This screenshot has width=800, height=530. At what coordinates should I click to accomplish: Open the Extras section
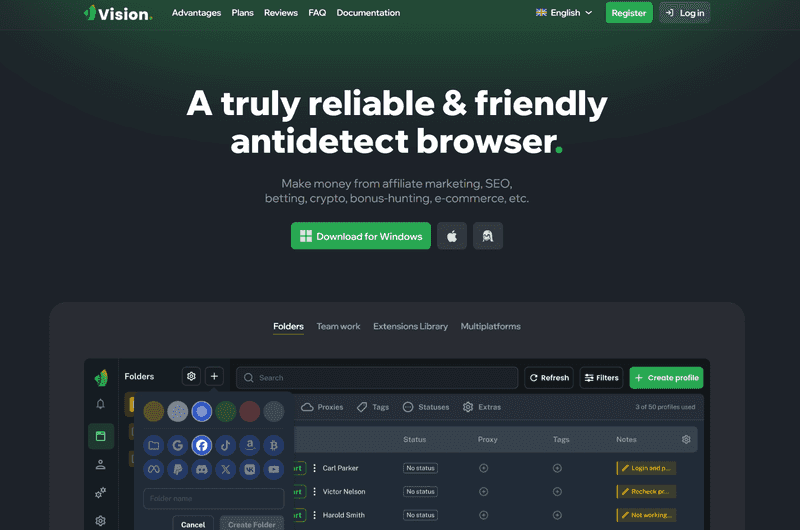pyautogui.click(x=482, y=407)
